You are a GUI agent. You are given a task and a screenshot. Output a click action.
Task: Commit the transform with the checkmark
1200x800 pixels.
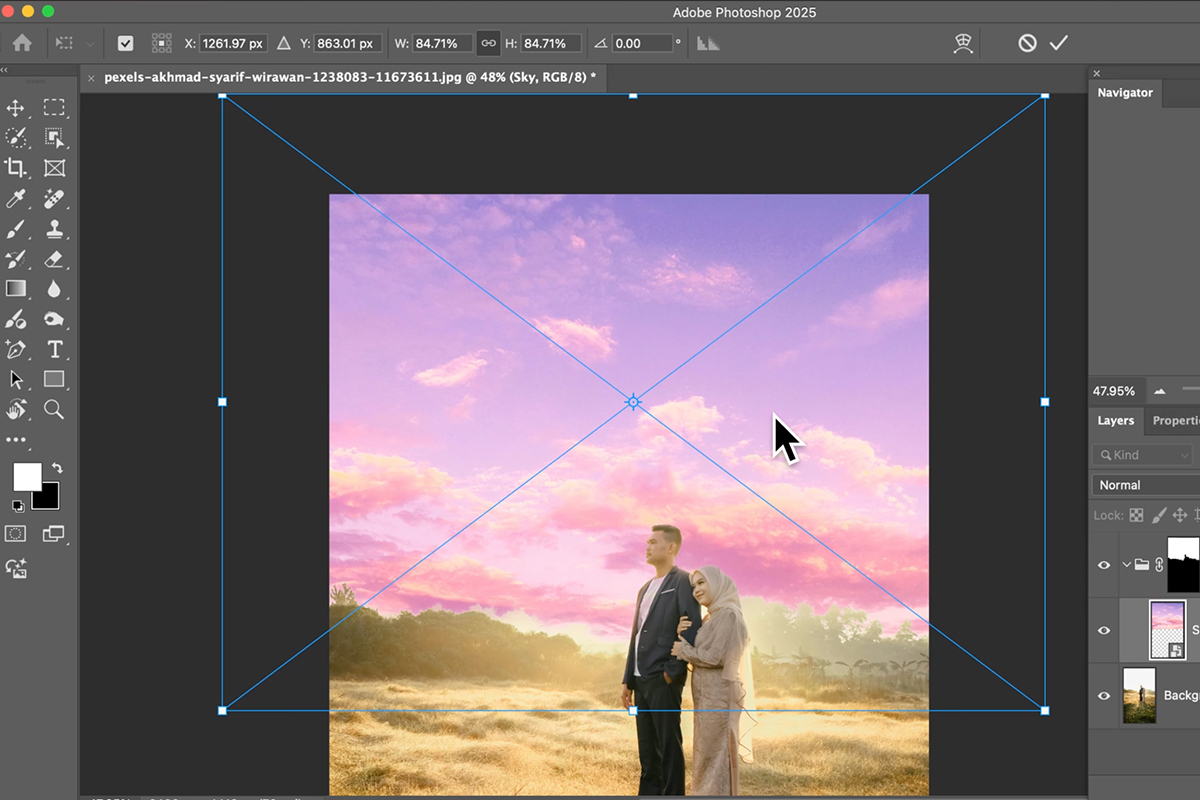click(1059, 43)
